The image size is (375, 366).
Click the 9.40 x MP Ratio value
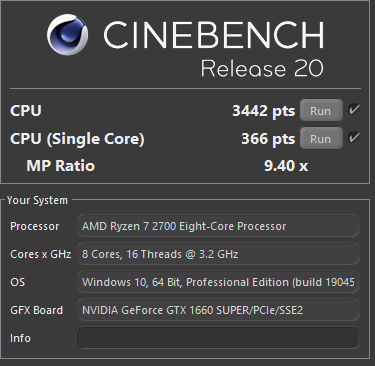[x=286, y=166]
